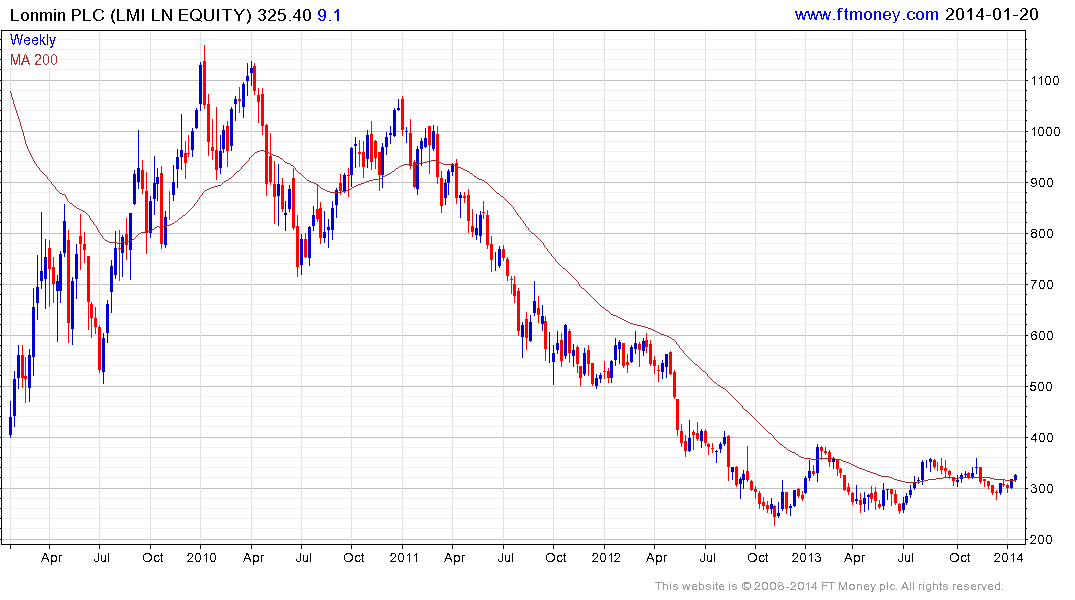The height and width of the screenshot is (600, 1075).
Task: Select the Weekly interval label
Action: pos(33,40)
